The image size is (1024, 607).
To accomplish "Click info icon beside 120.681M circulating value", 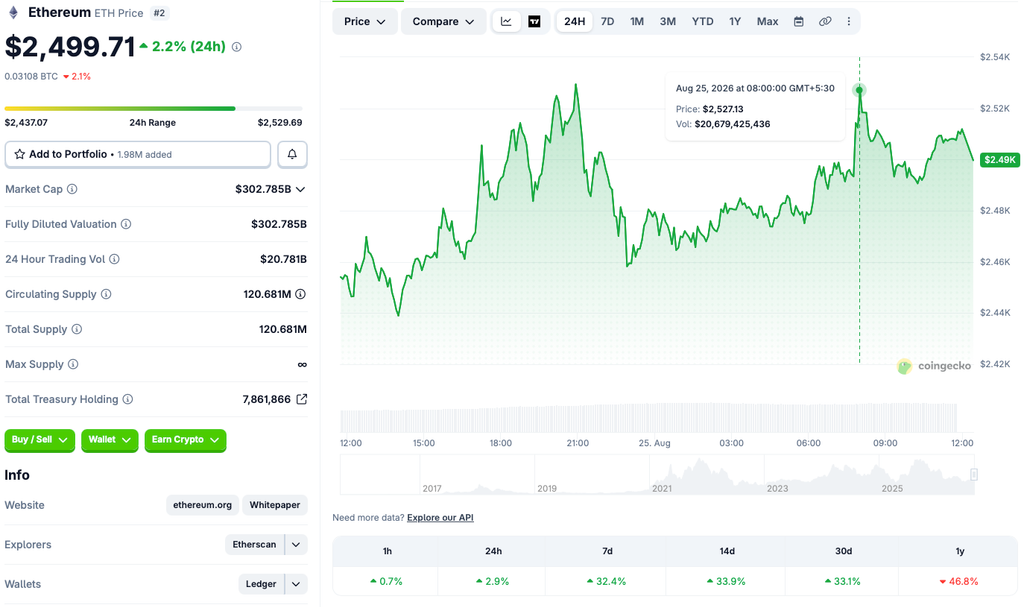I will [300, 294].
